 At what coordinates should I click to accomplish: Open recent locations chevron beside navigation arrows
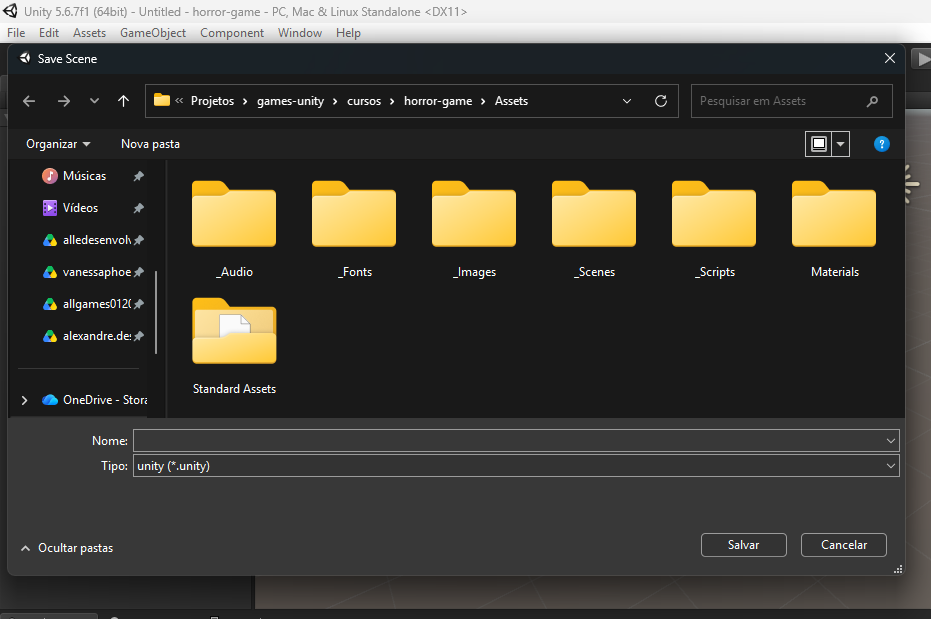coord(94,101)
